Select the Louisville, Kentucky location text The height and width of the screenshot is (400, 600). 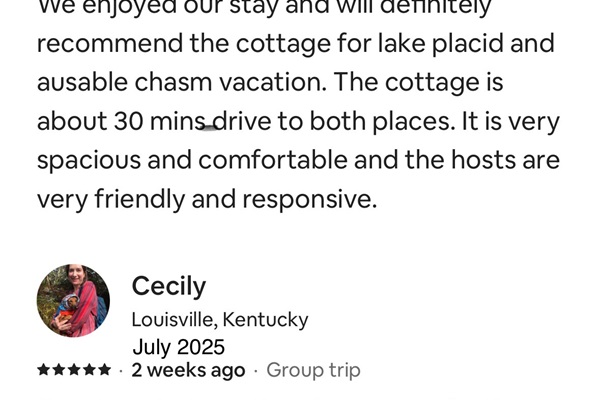[x=220, y=319]
